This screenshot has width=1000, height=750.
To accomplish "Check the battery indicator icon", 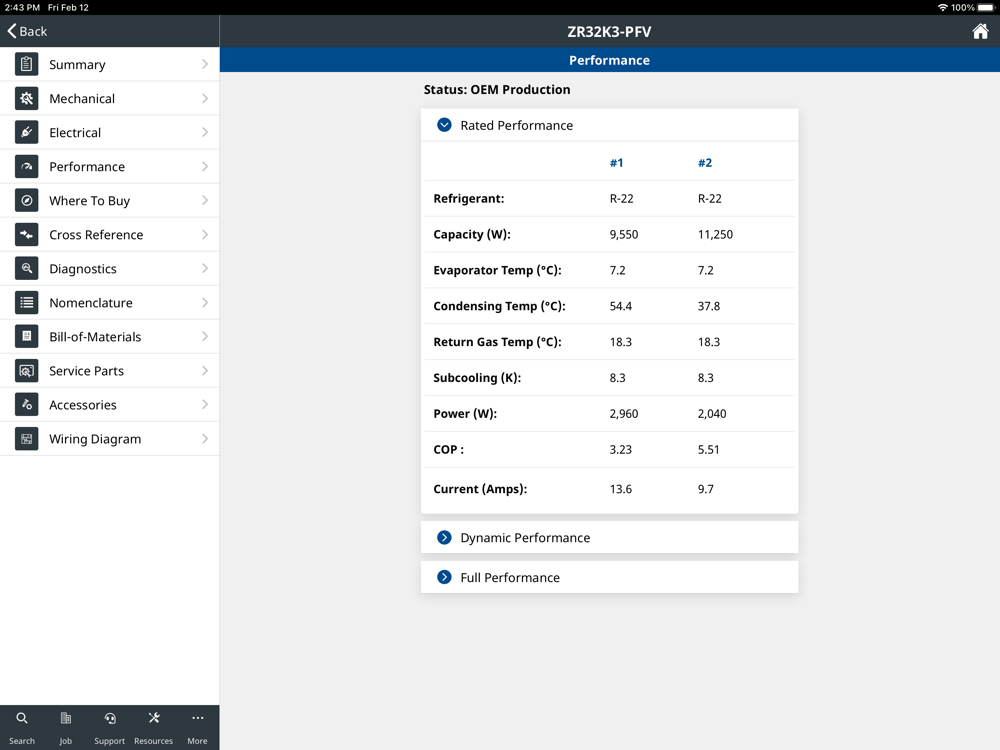I will click(986, 8).
